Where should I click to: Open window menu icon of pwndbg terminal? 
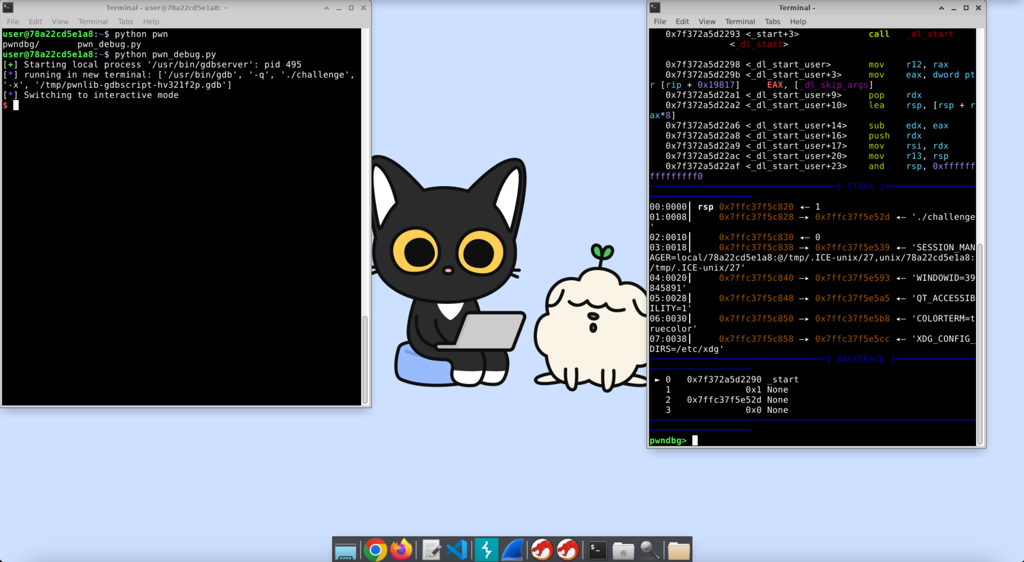pos(655,8)
